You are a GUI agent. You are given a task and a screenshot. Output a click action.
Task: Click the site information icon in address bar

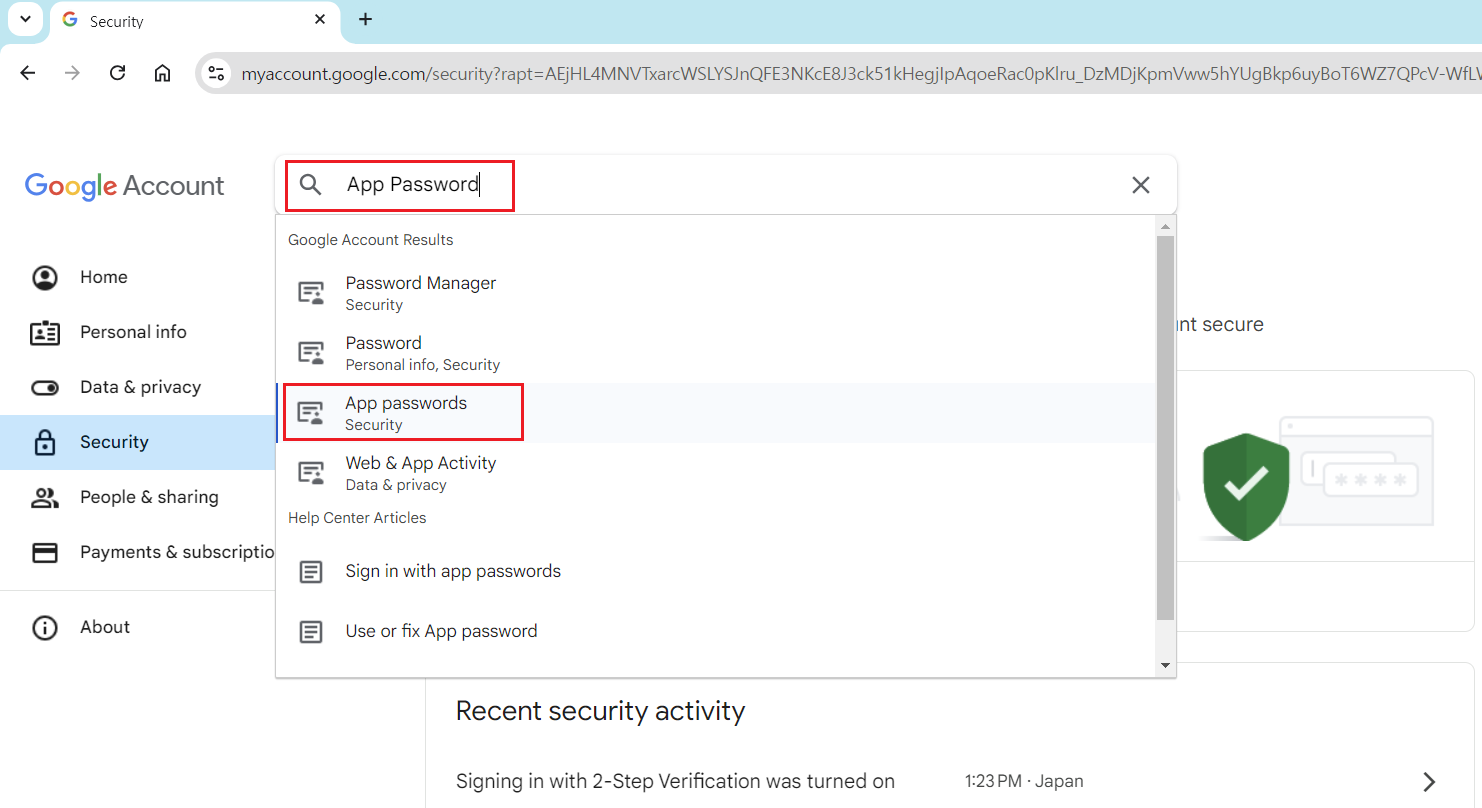[x=214, y=73]
